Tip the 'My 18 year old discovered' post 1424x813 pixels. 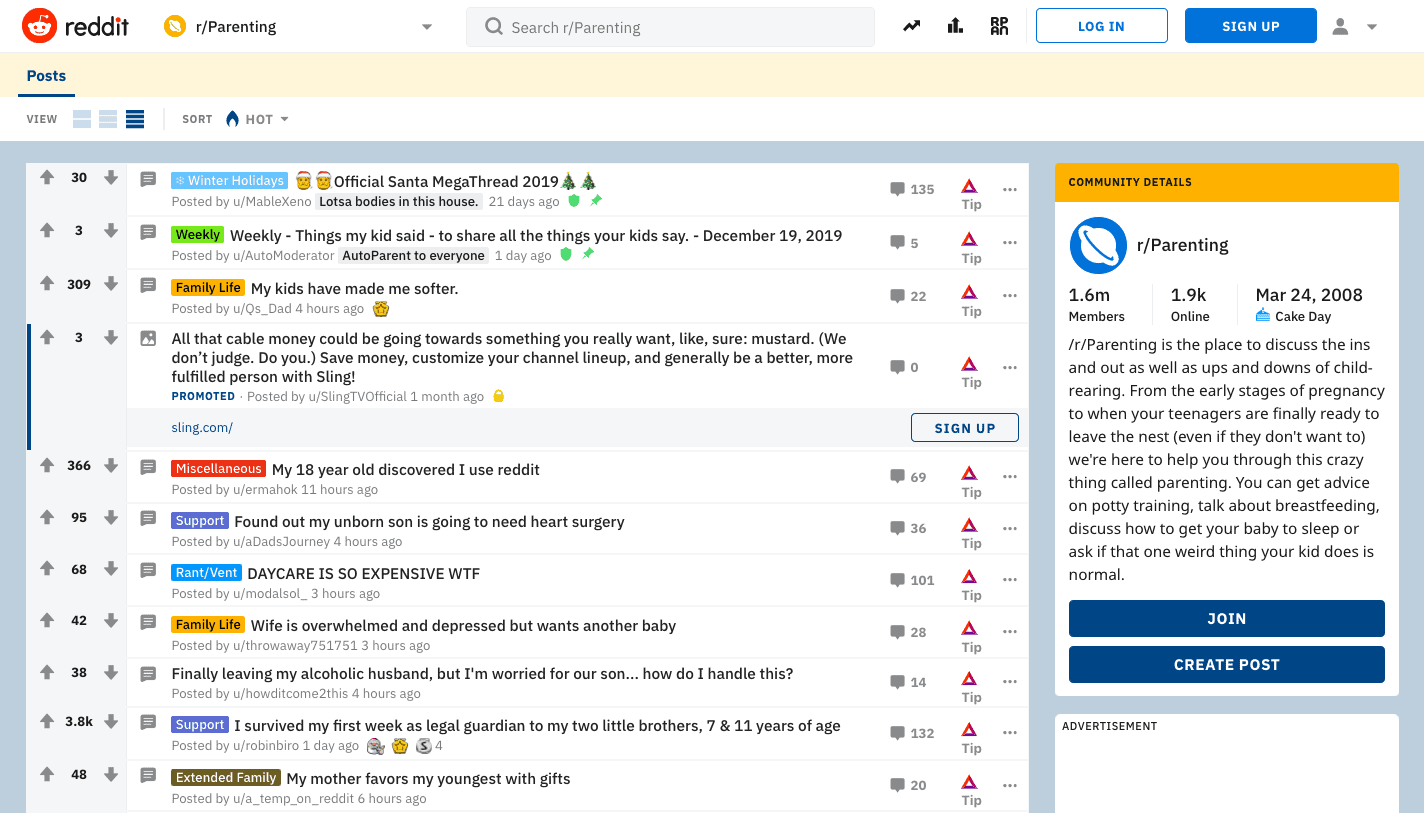point(970,481)
